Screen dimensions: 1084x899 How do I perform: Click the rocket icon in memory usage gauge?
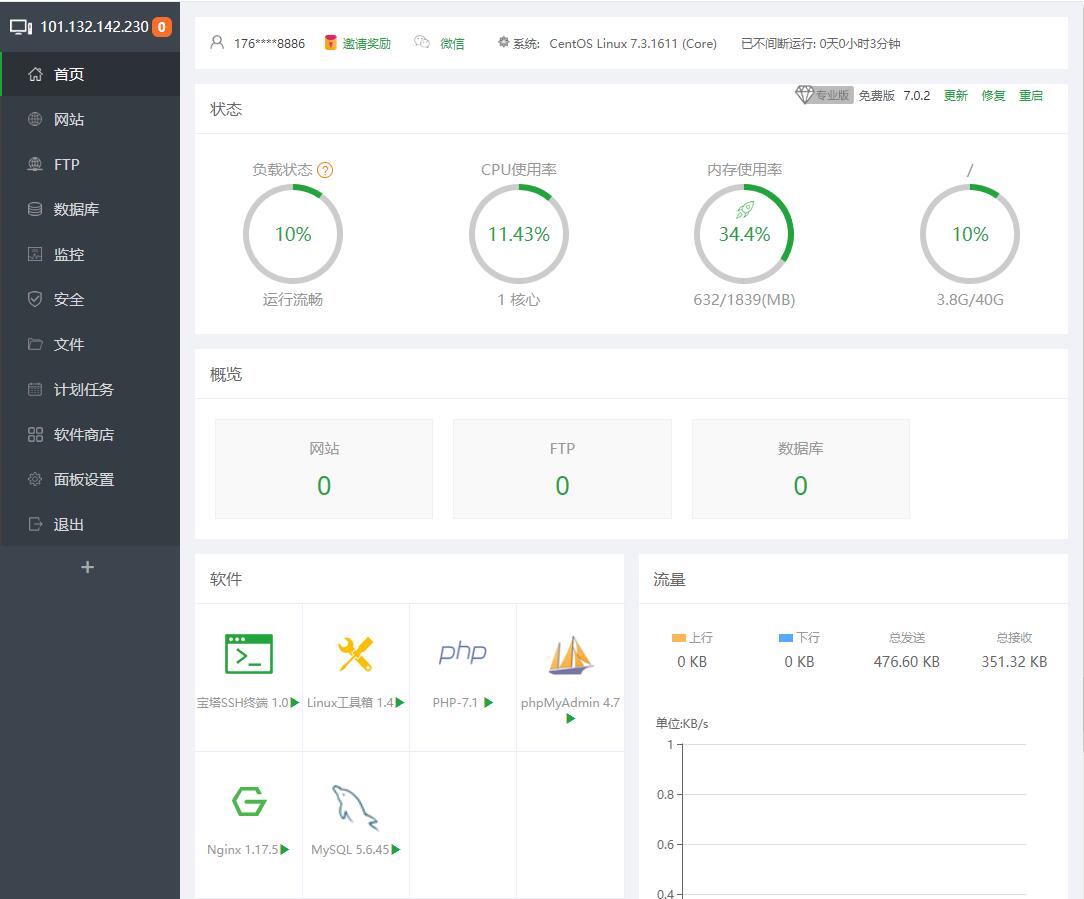click(x=745, y=210)
